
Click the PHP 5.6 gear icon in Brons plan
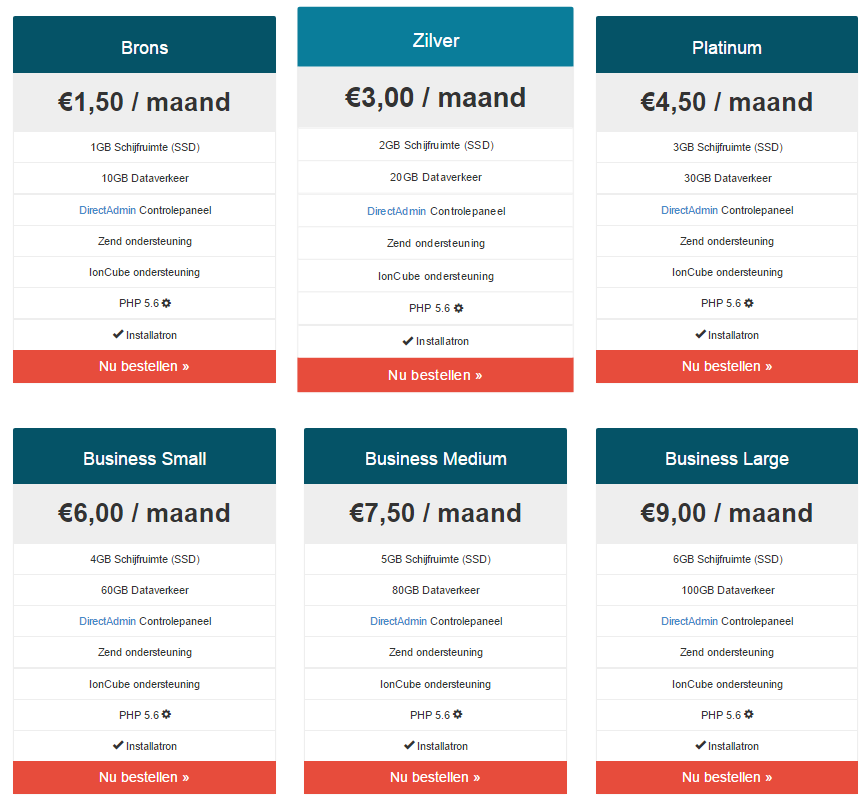click(x=166, y=303)
